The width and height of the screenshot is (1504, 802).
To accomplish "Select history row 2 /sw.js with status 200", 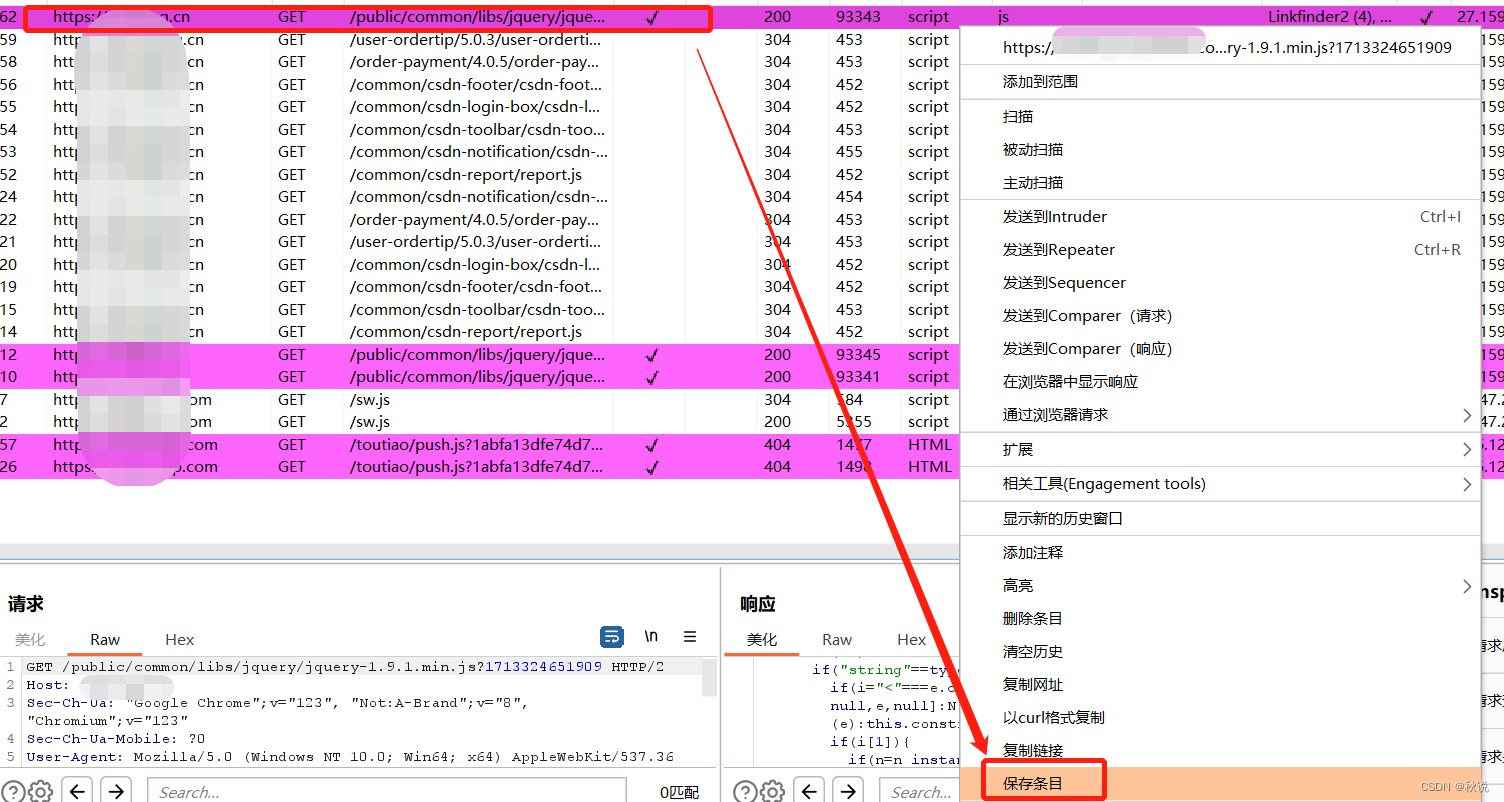I will coord(480,422).
